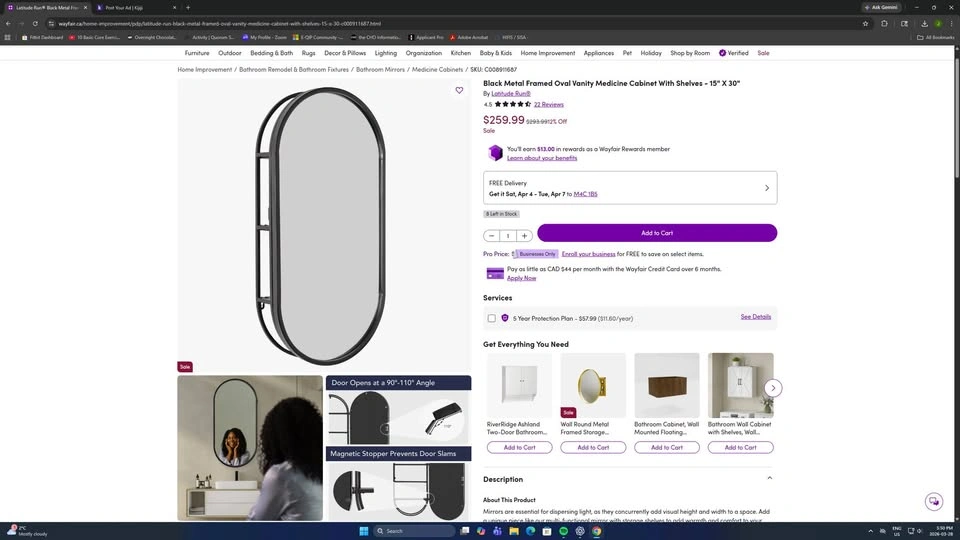Add RiverRidge Ashland cabinet to cart

tap(519, 448)
